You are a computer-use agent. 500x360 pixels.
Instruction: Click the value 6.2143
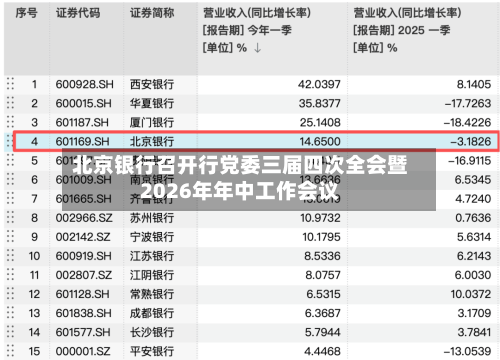coord(474,256)
